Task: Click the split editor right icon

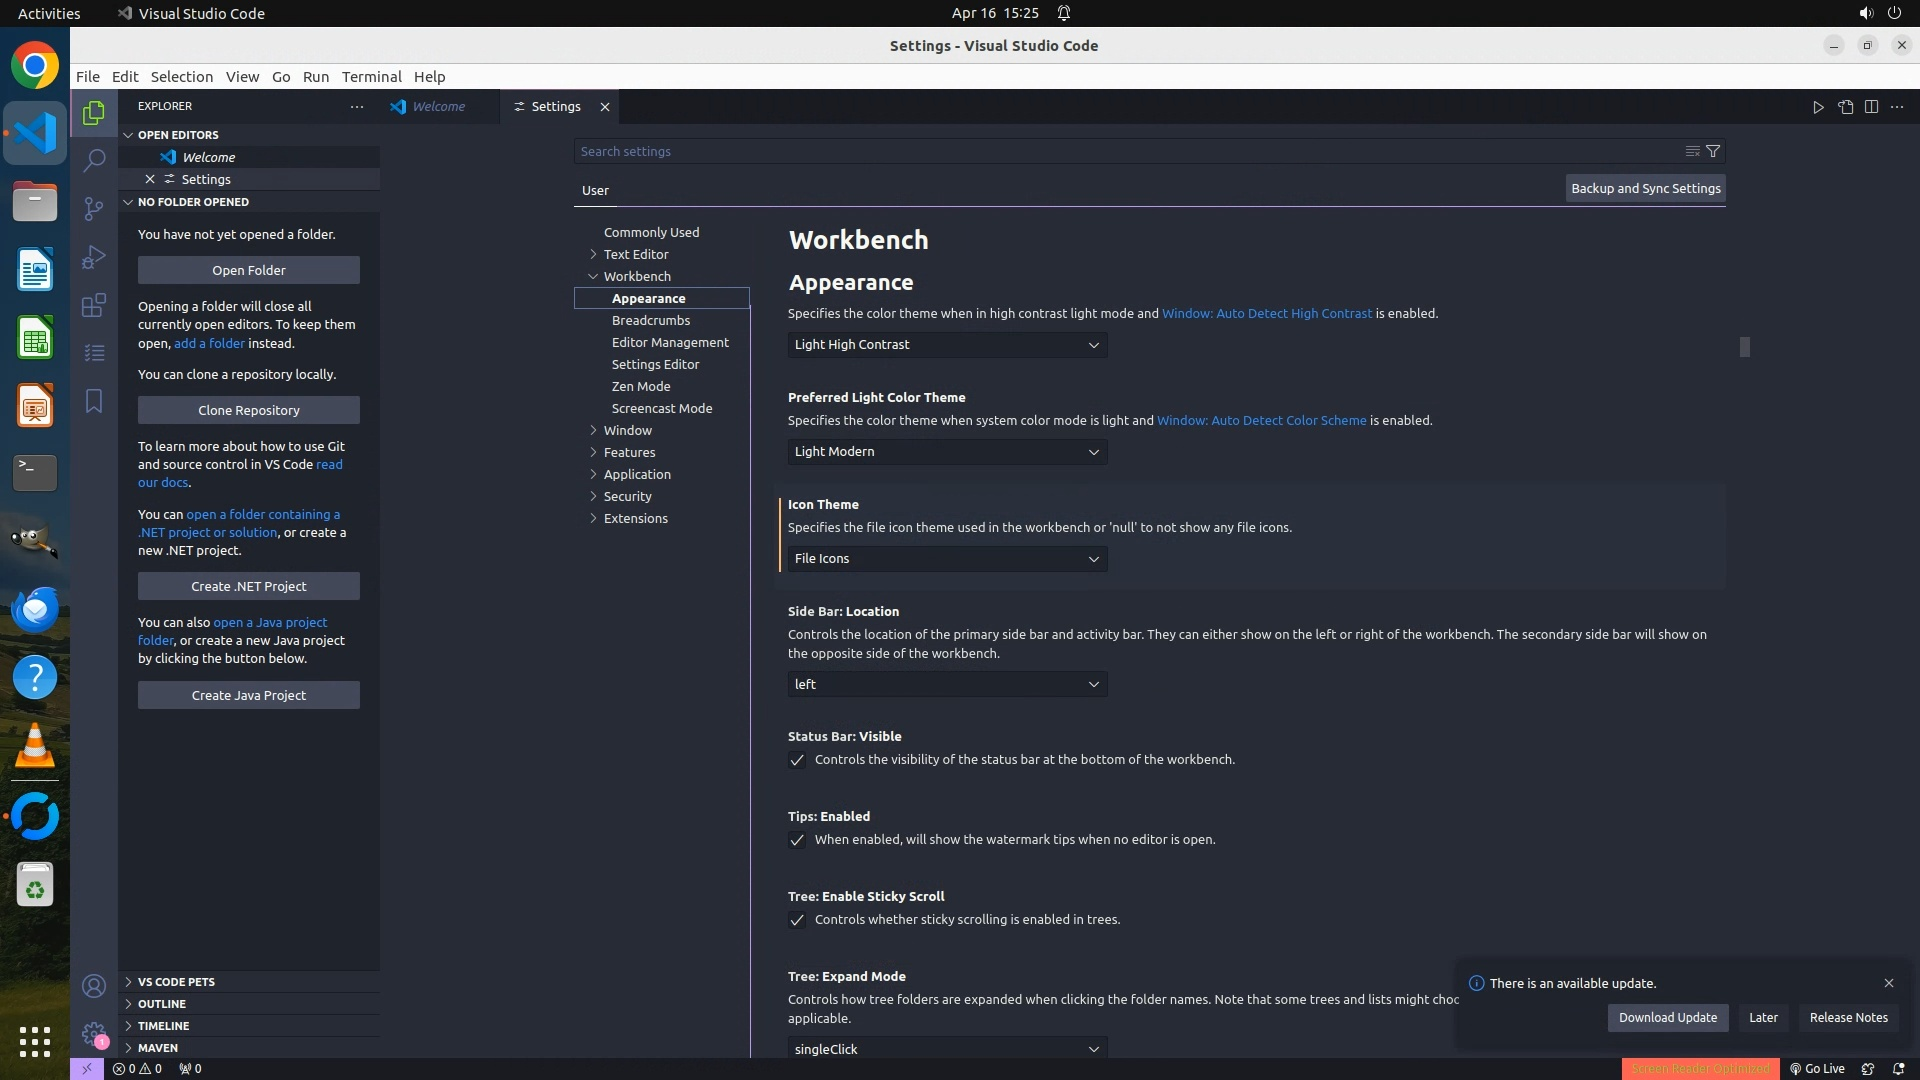Action: [1871, 107]
